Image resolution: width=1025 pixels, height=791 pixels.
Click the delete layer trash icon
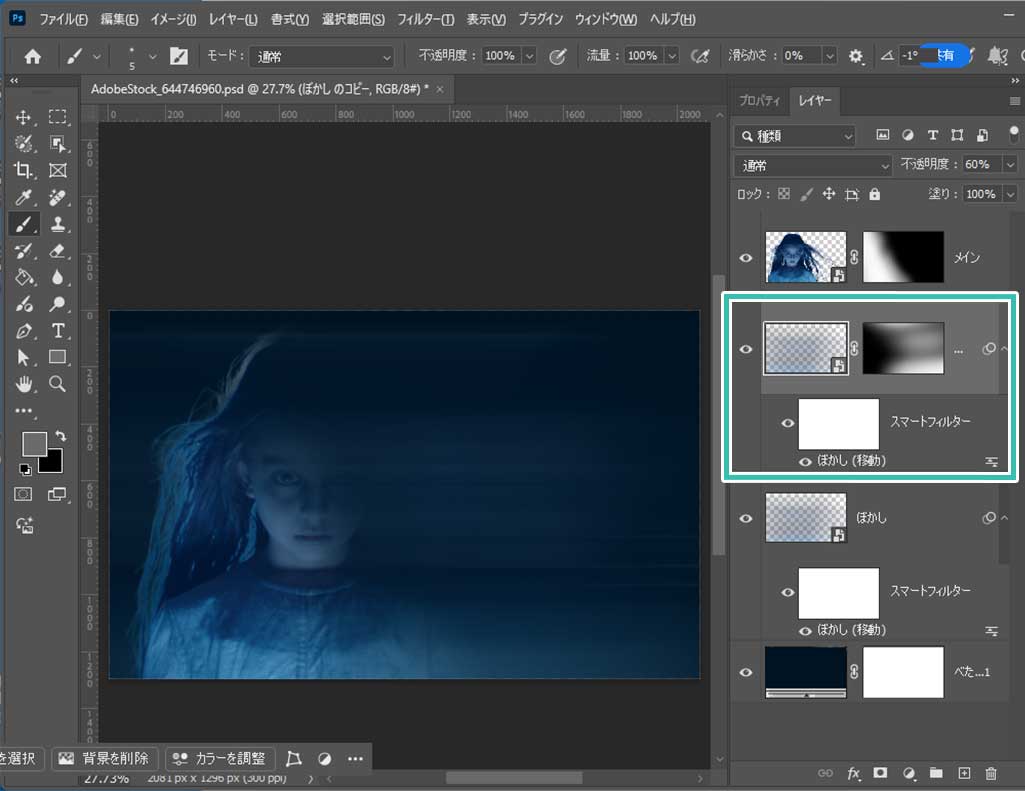[991, 773]
